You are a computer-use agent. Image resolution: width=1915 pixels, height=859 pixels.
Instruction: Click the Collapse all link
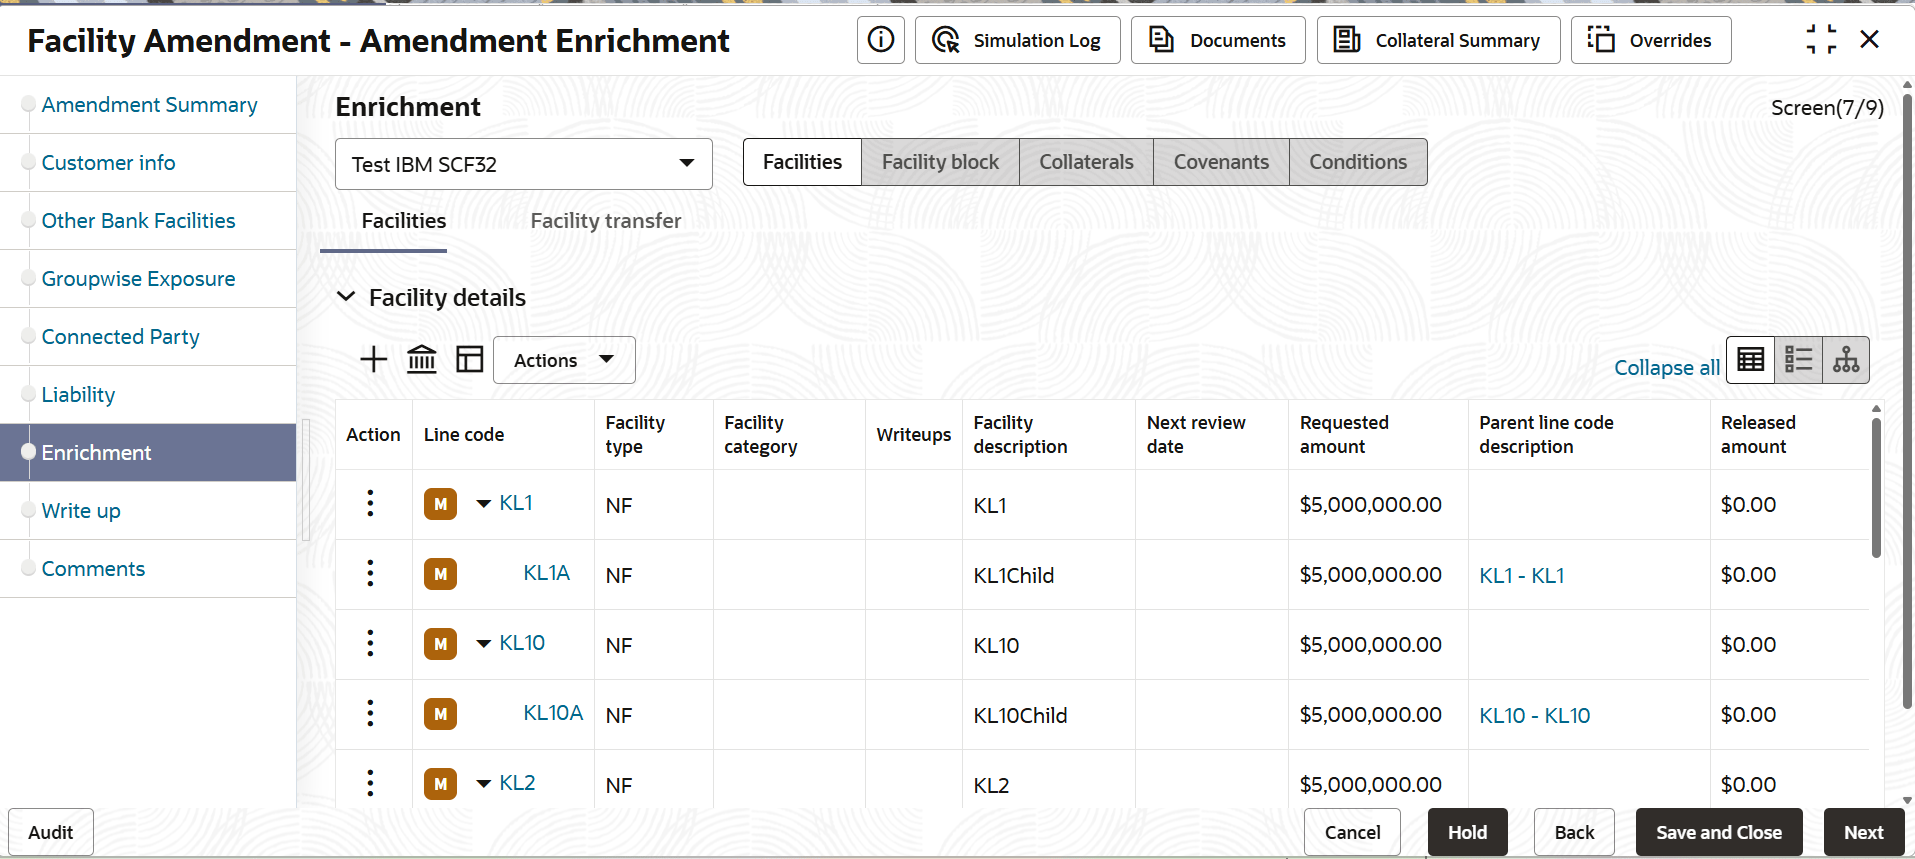pos(1666,368)
